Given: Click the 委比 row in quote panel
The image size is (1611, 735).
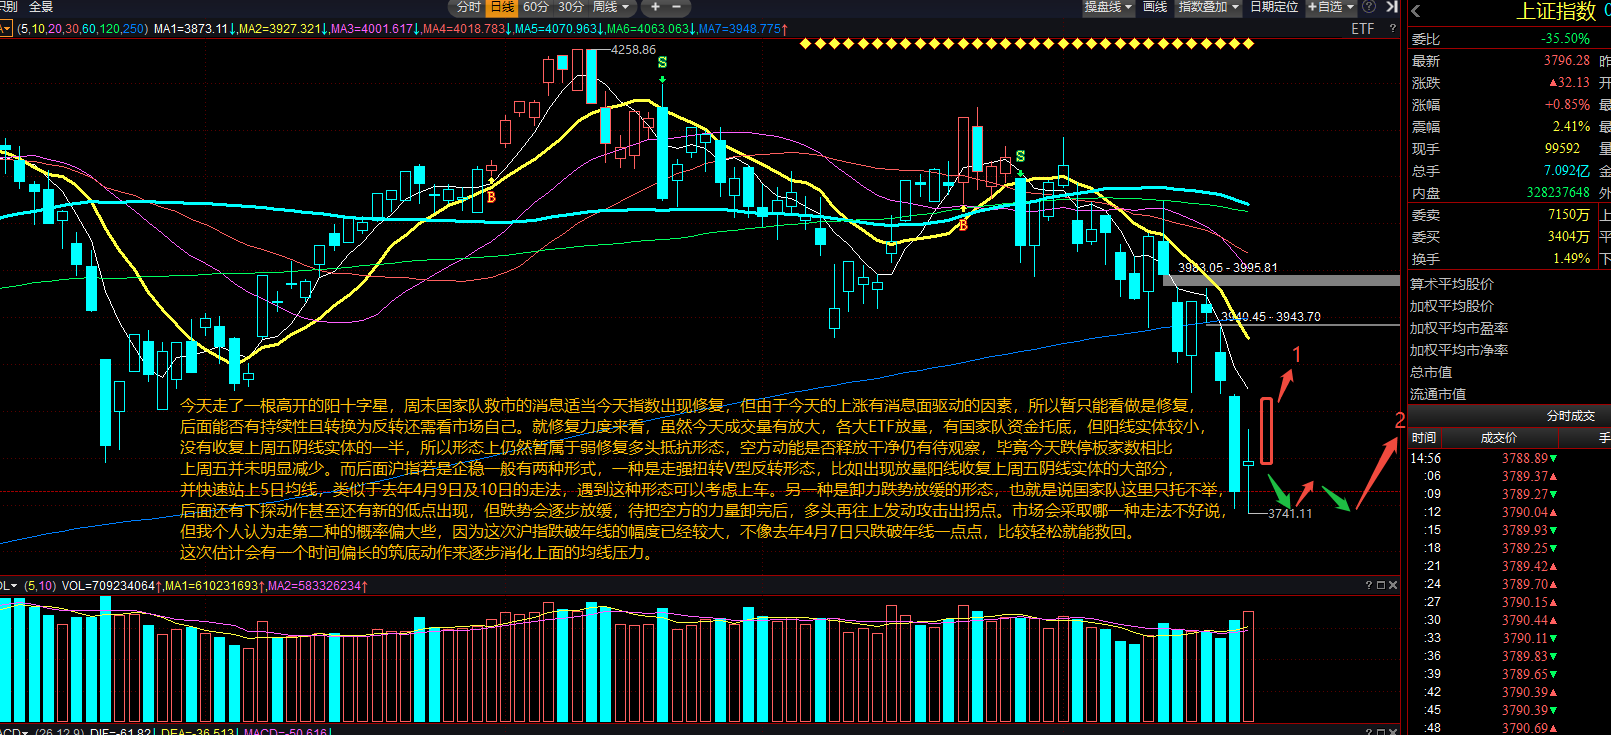Looking at the screenshot, I should [x=1504, y=39].
